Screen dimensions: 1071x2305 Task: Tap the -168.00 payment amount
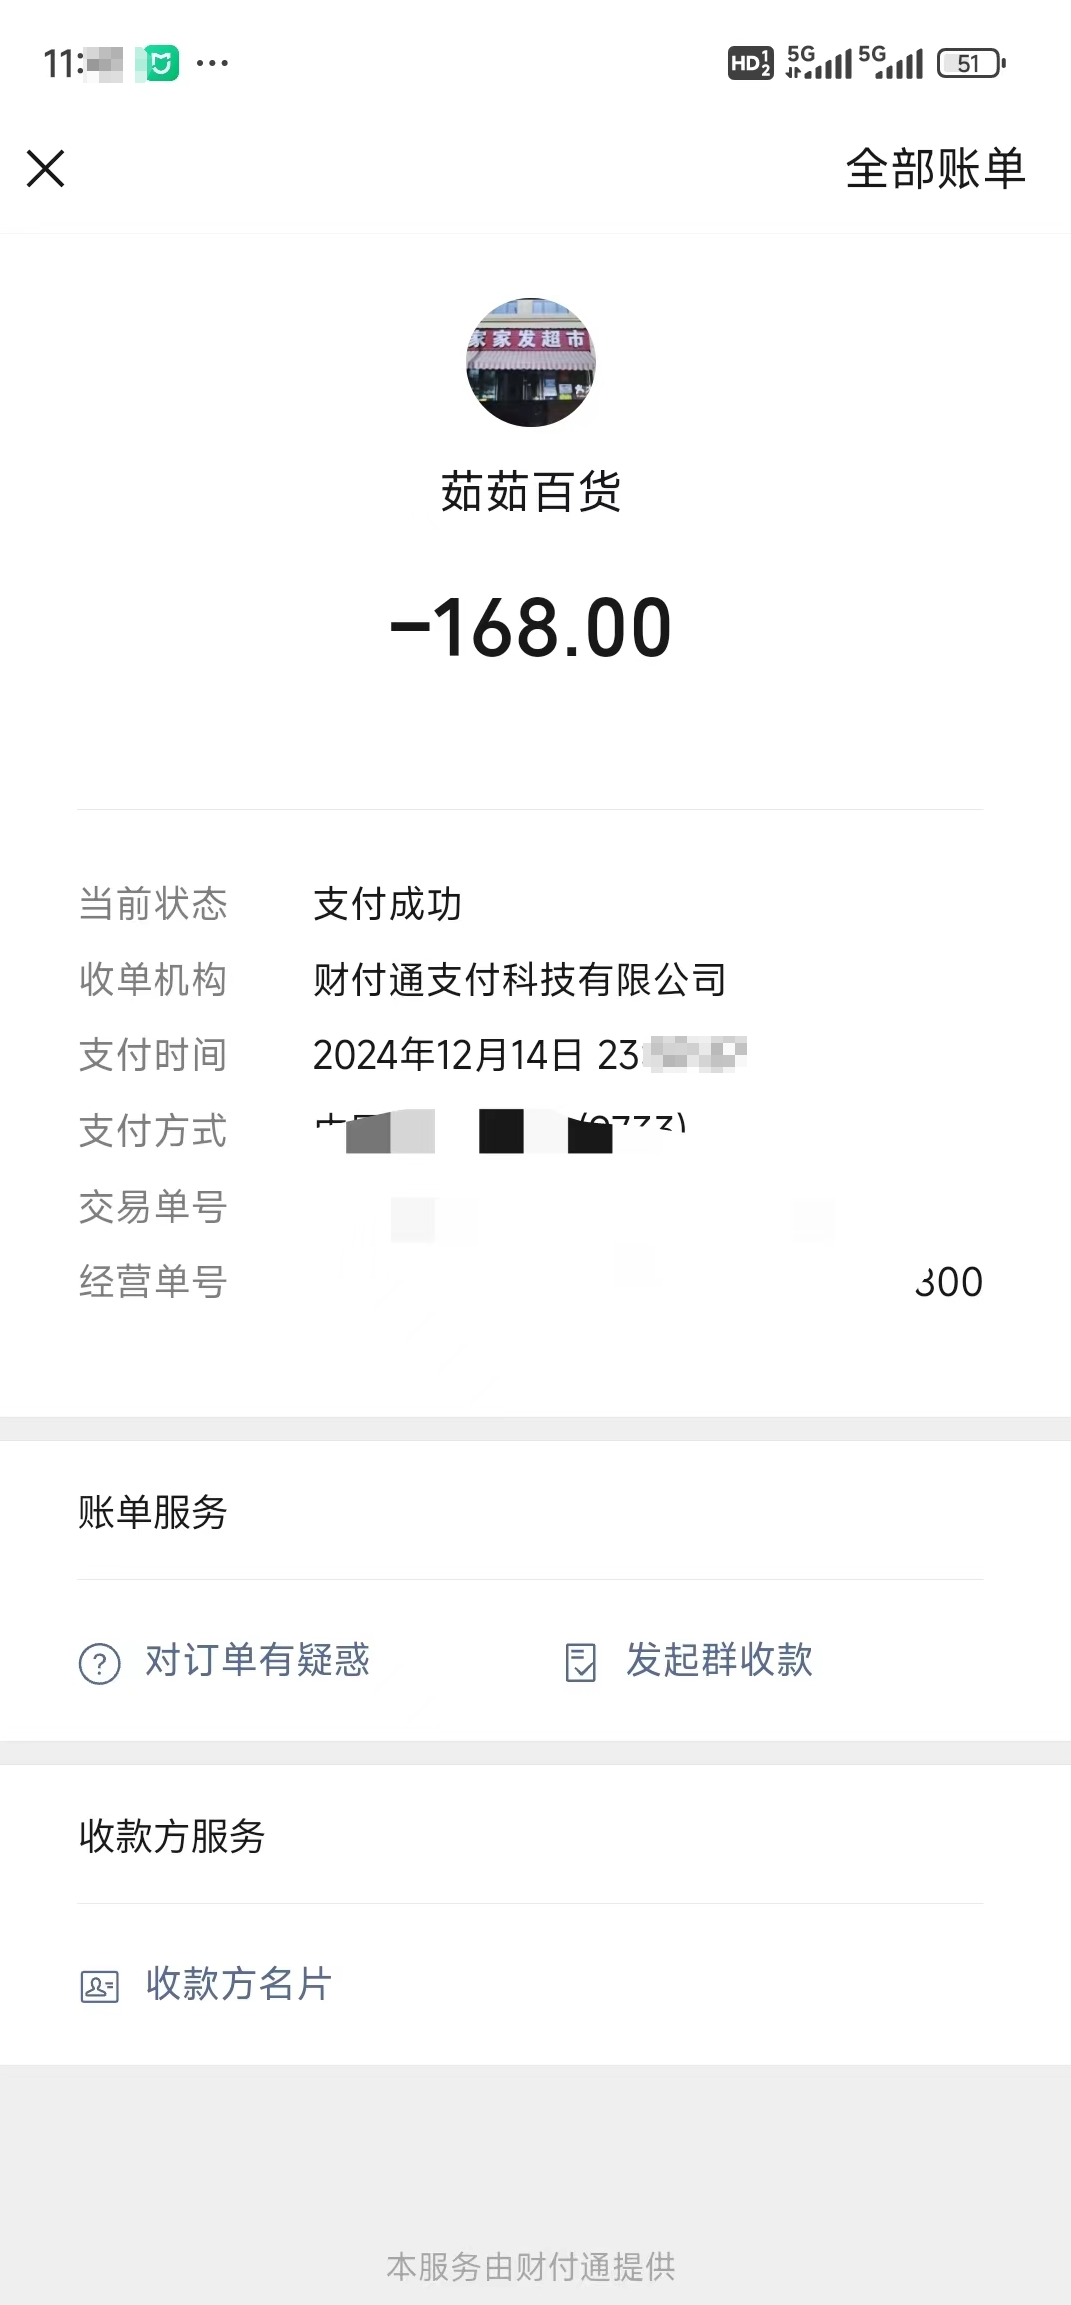[531, 629]
